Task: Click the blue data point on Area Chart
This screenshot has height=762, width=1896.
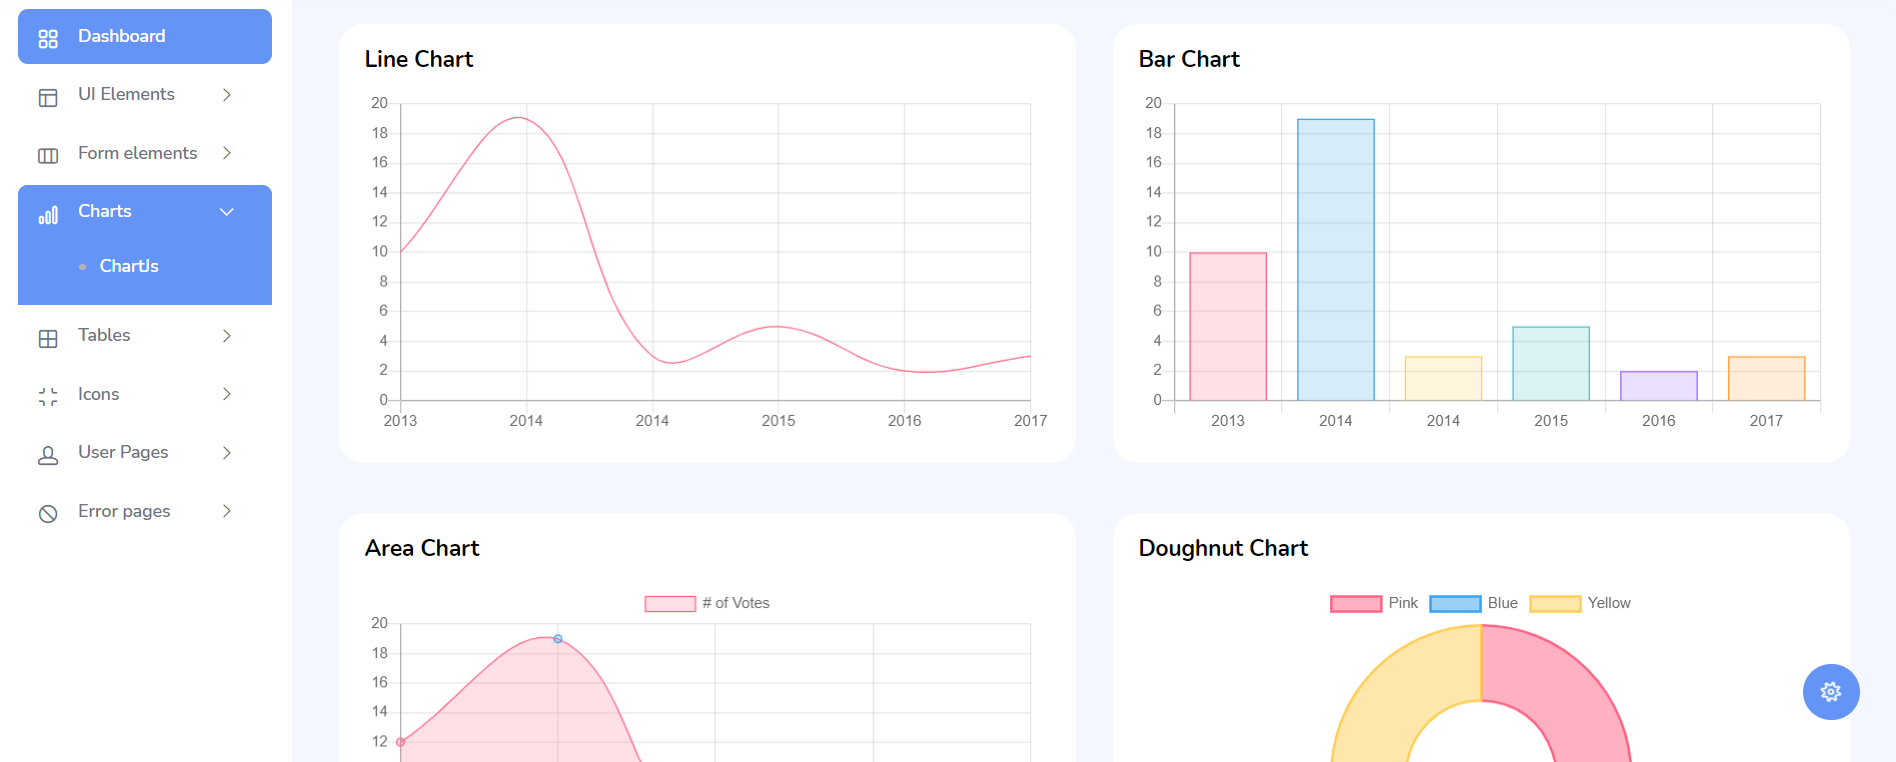Action: click(558, 639)
